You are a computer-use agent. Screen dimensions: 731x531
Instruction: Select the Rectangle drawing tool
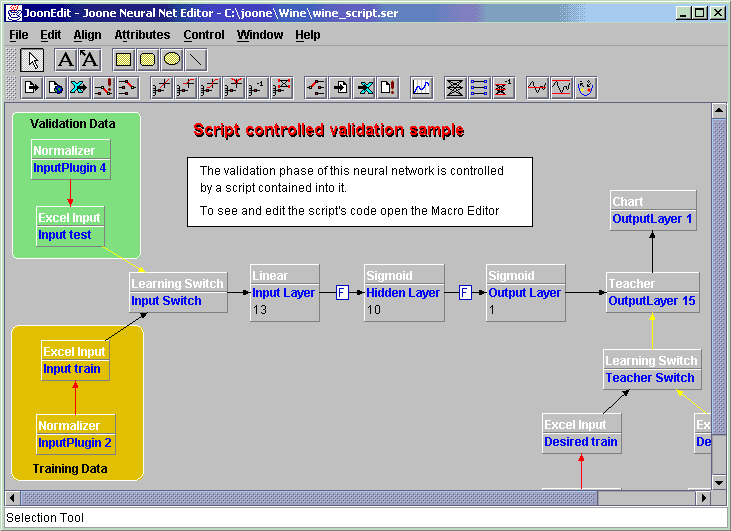pos(124,60)
